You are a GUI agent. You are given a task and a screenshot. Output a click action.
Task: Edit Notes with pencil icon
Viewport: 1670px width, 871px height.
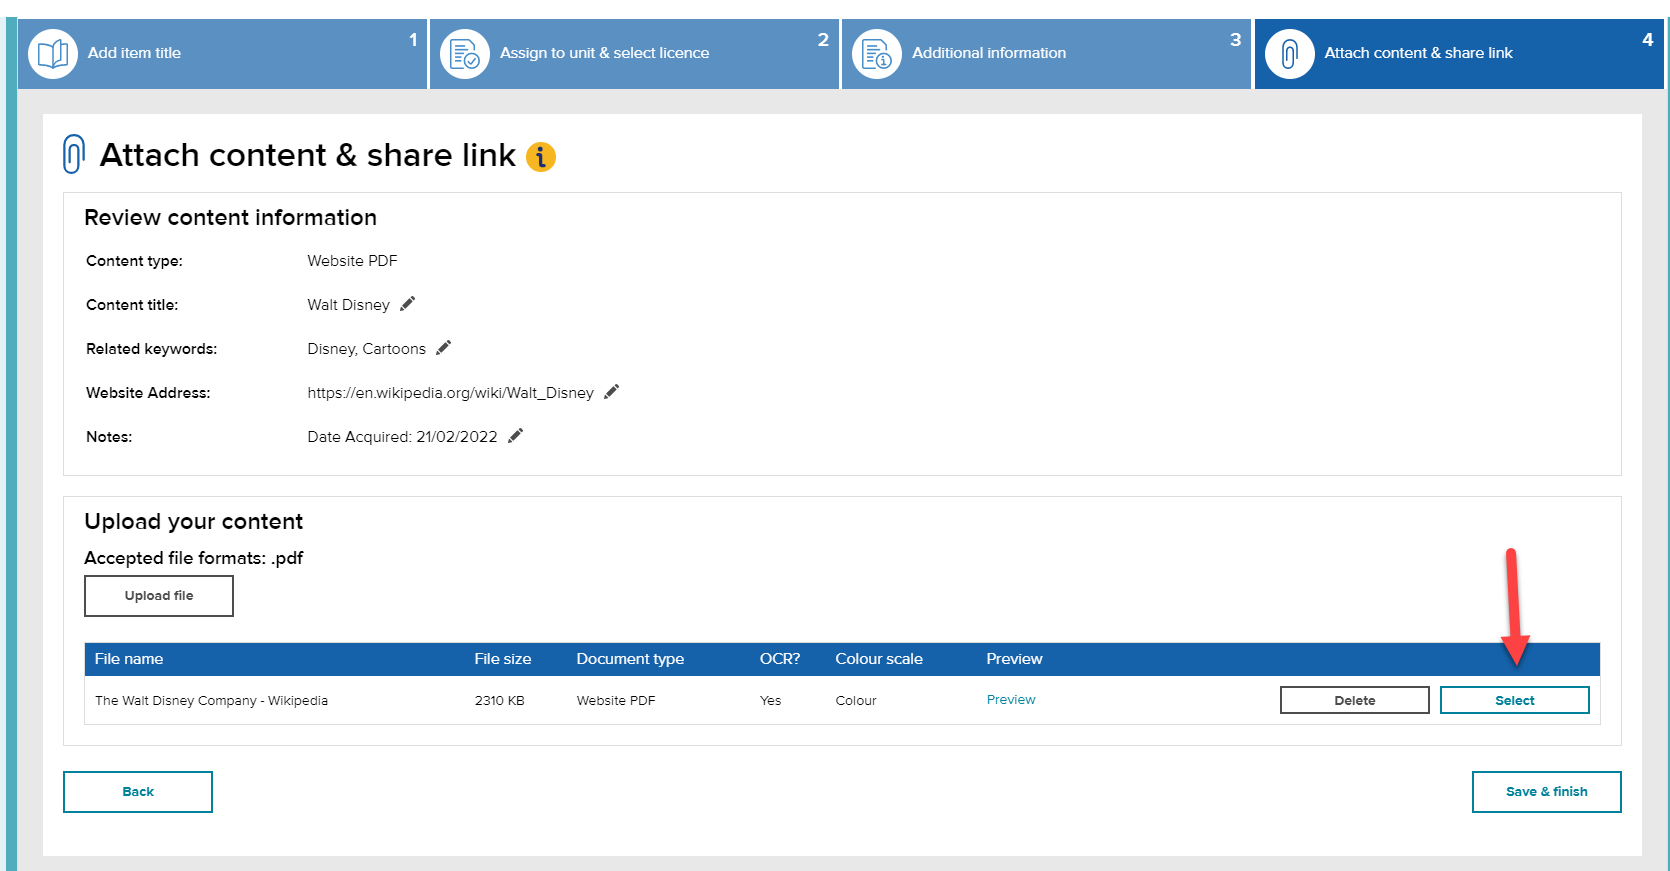point(515,436)
